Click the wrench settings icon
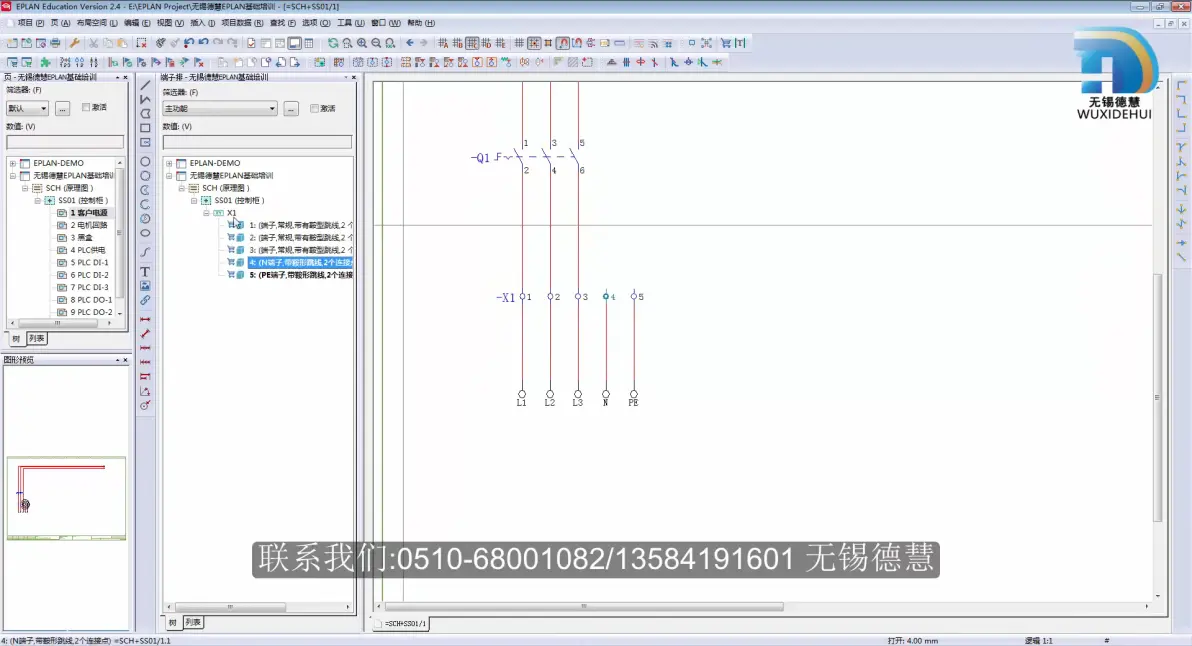The width and height of the screenshot is (1192, 646). [x=74, y=43]
